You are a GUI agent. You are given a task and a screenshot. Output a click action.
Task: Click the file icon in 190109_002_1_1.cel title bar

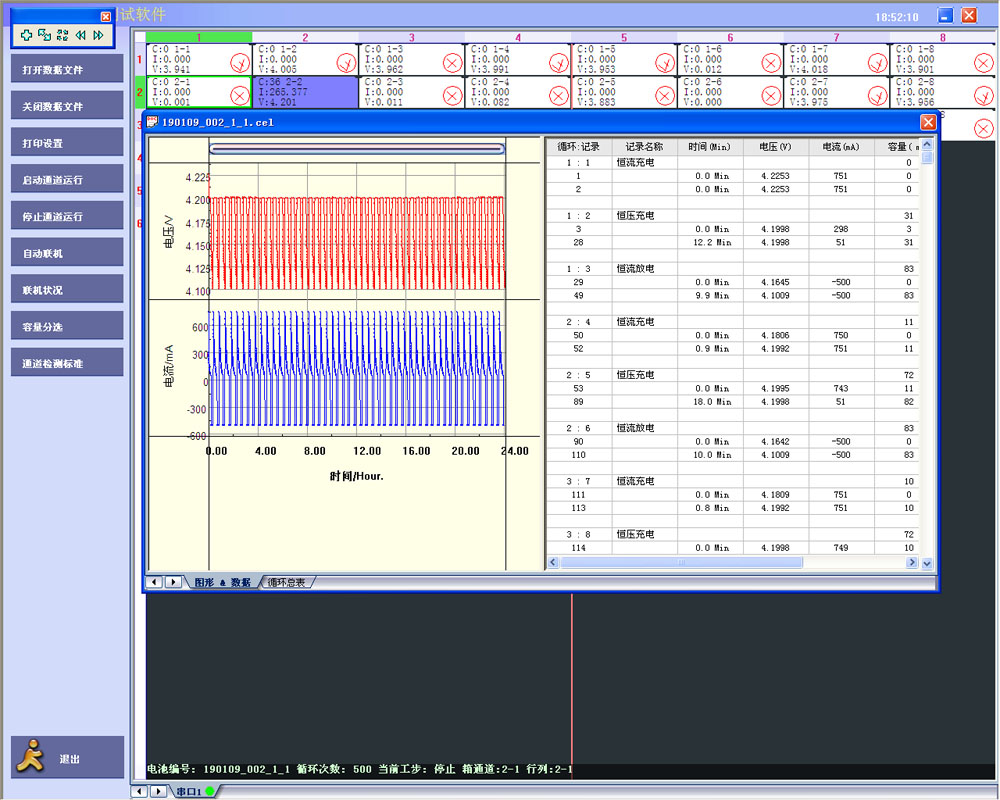click(x=152, y=122)
